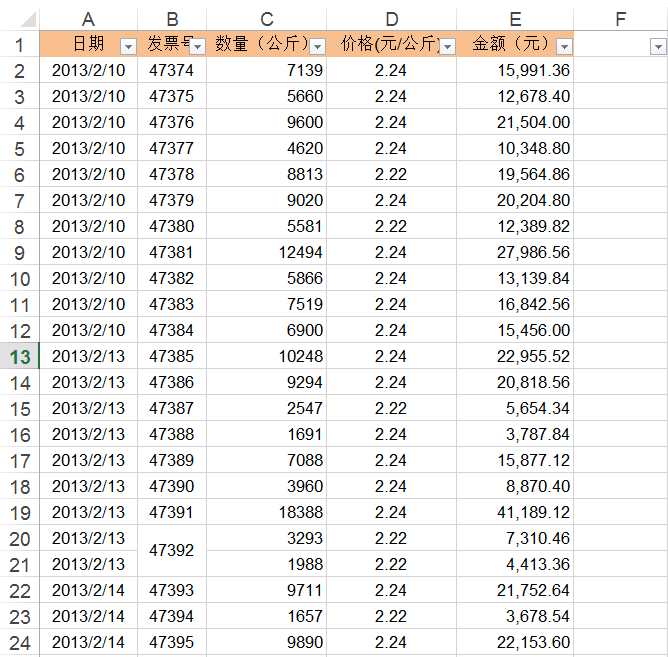
Task: Click the 金额（元） header cell
Action: 515,44
